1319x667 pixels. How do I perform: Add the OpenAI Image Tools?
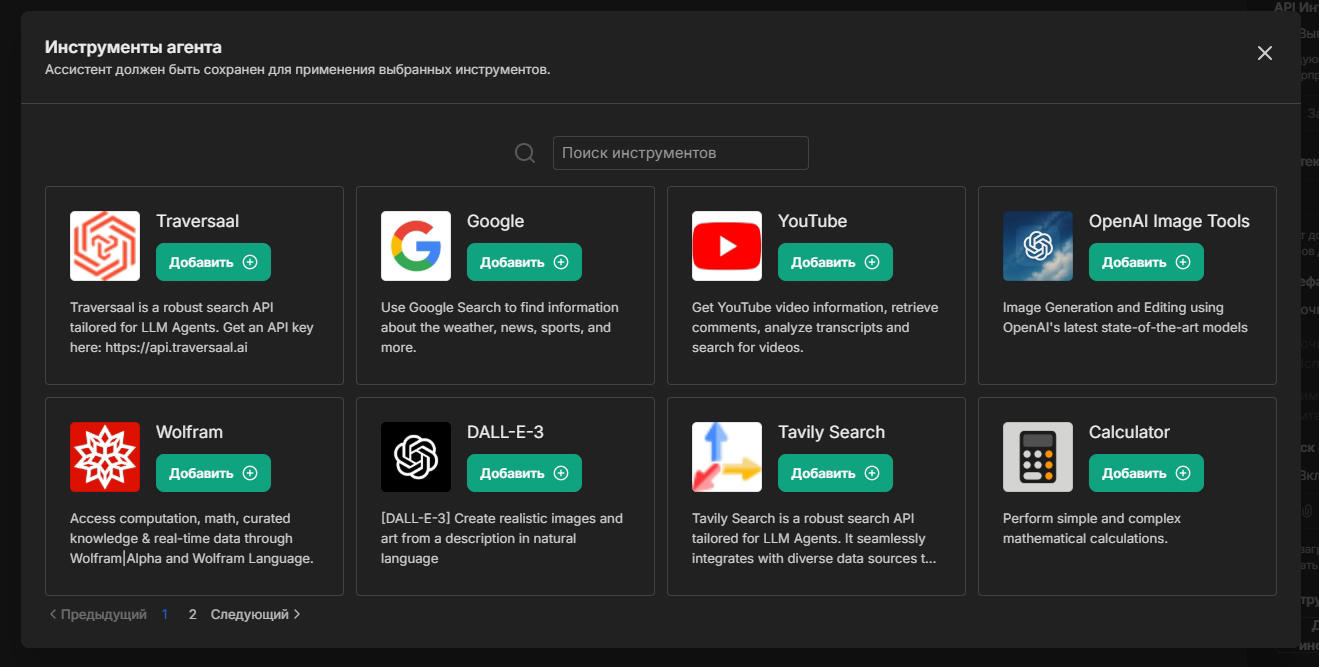pyautogui.click(x=1146, y=262)
